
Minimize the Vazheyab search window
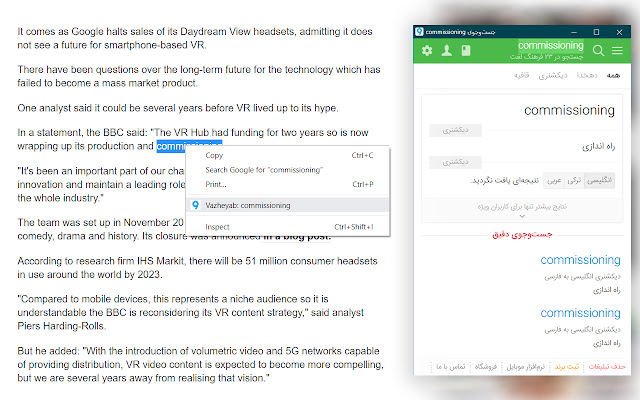click(574, 32)
